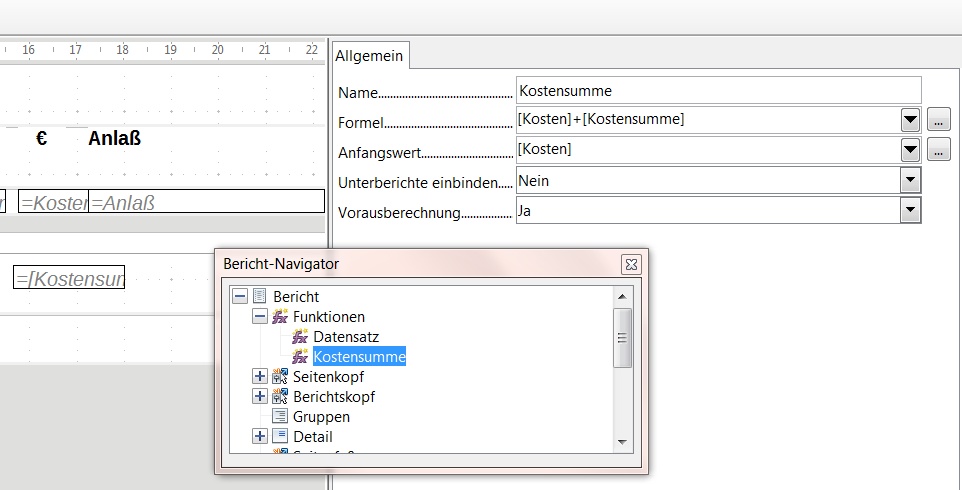Click the Seitenkopf section icon
962x490 pixels.
click(x=280, y=377)
